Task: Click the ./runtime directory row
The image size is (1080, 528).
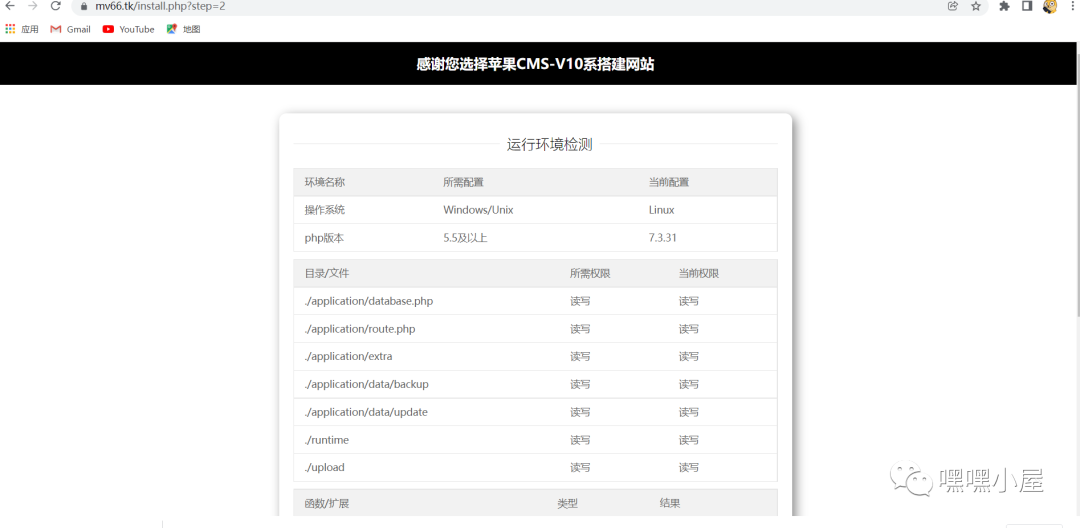Action: point(535,440)
